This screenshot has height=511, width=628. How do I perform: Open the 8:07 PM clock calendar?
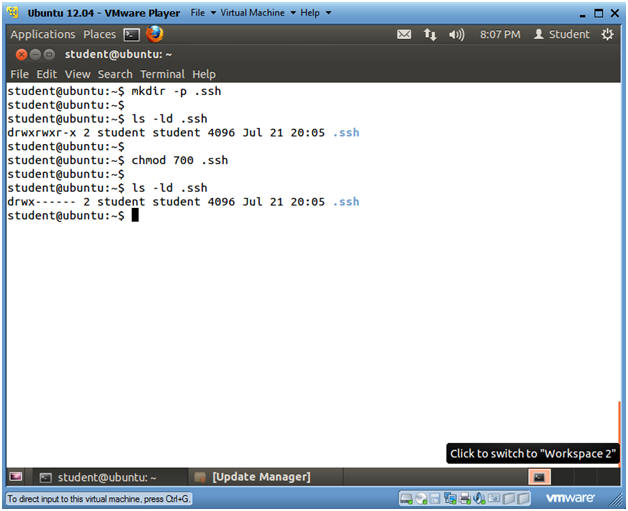point(500,35)
